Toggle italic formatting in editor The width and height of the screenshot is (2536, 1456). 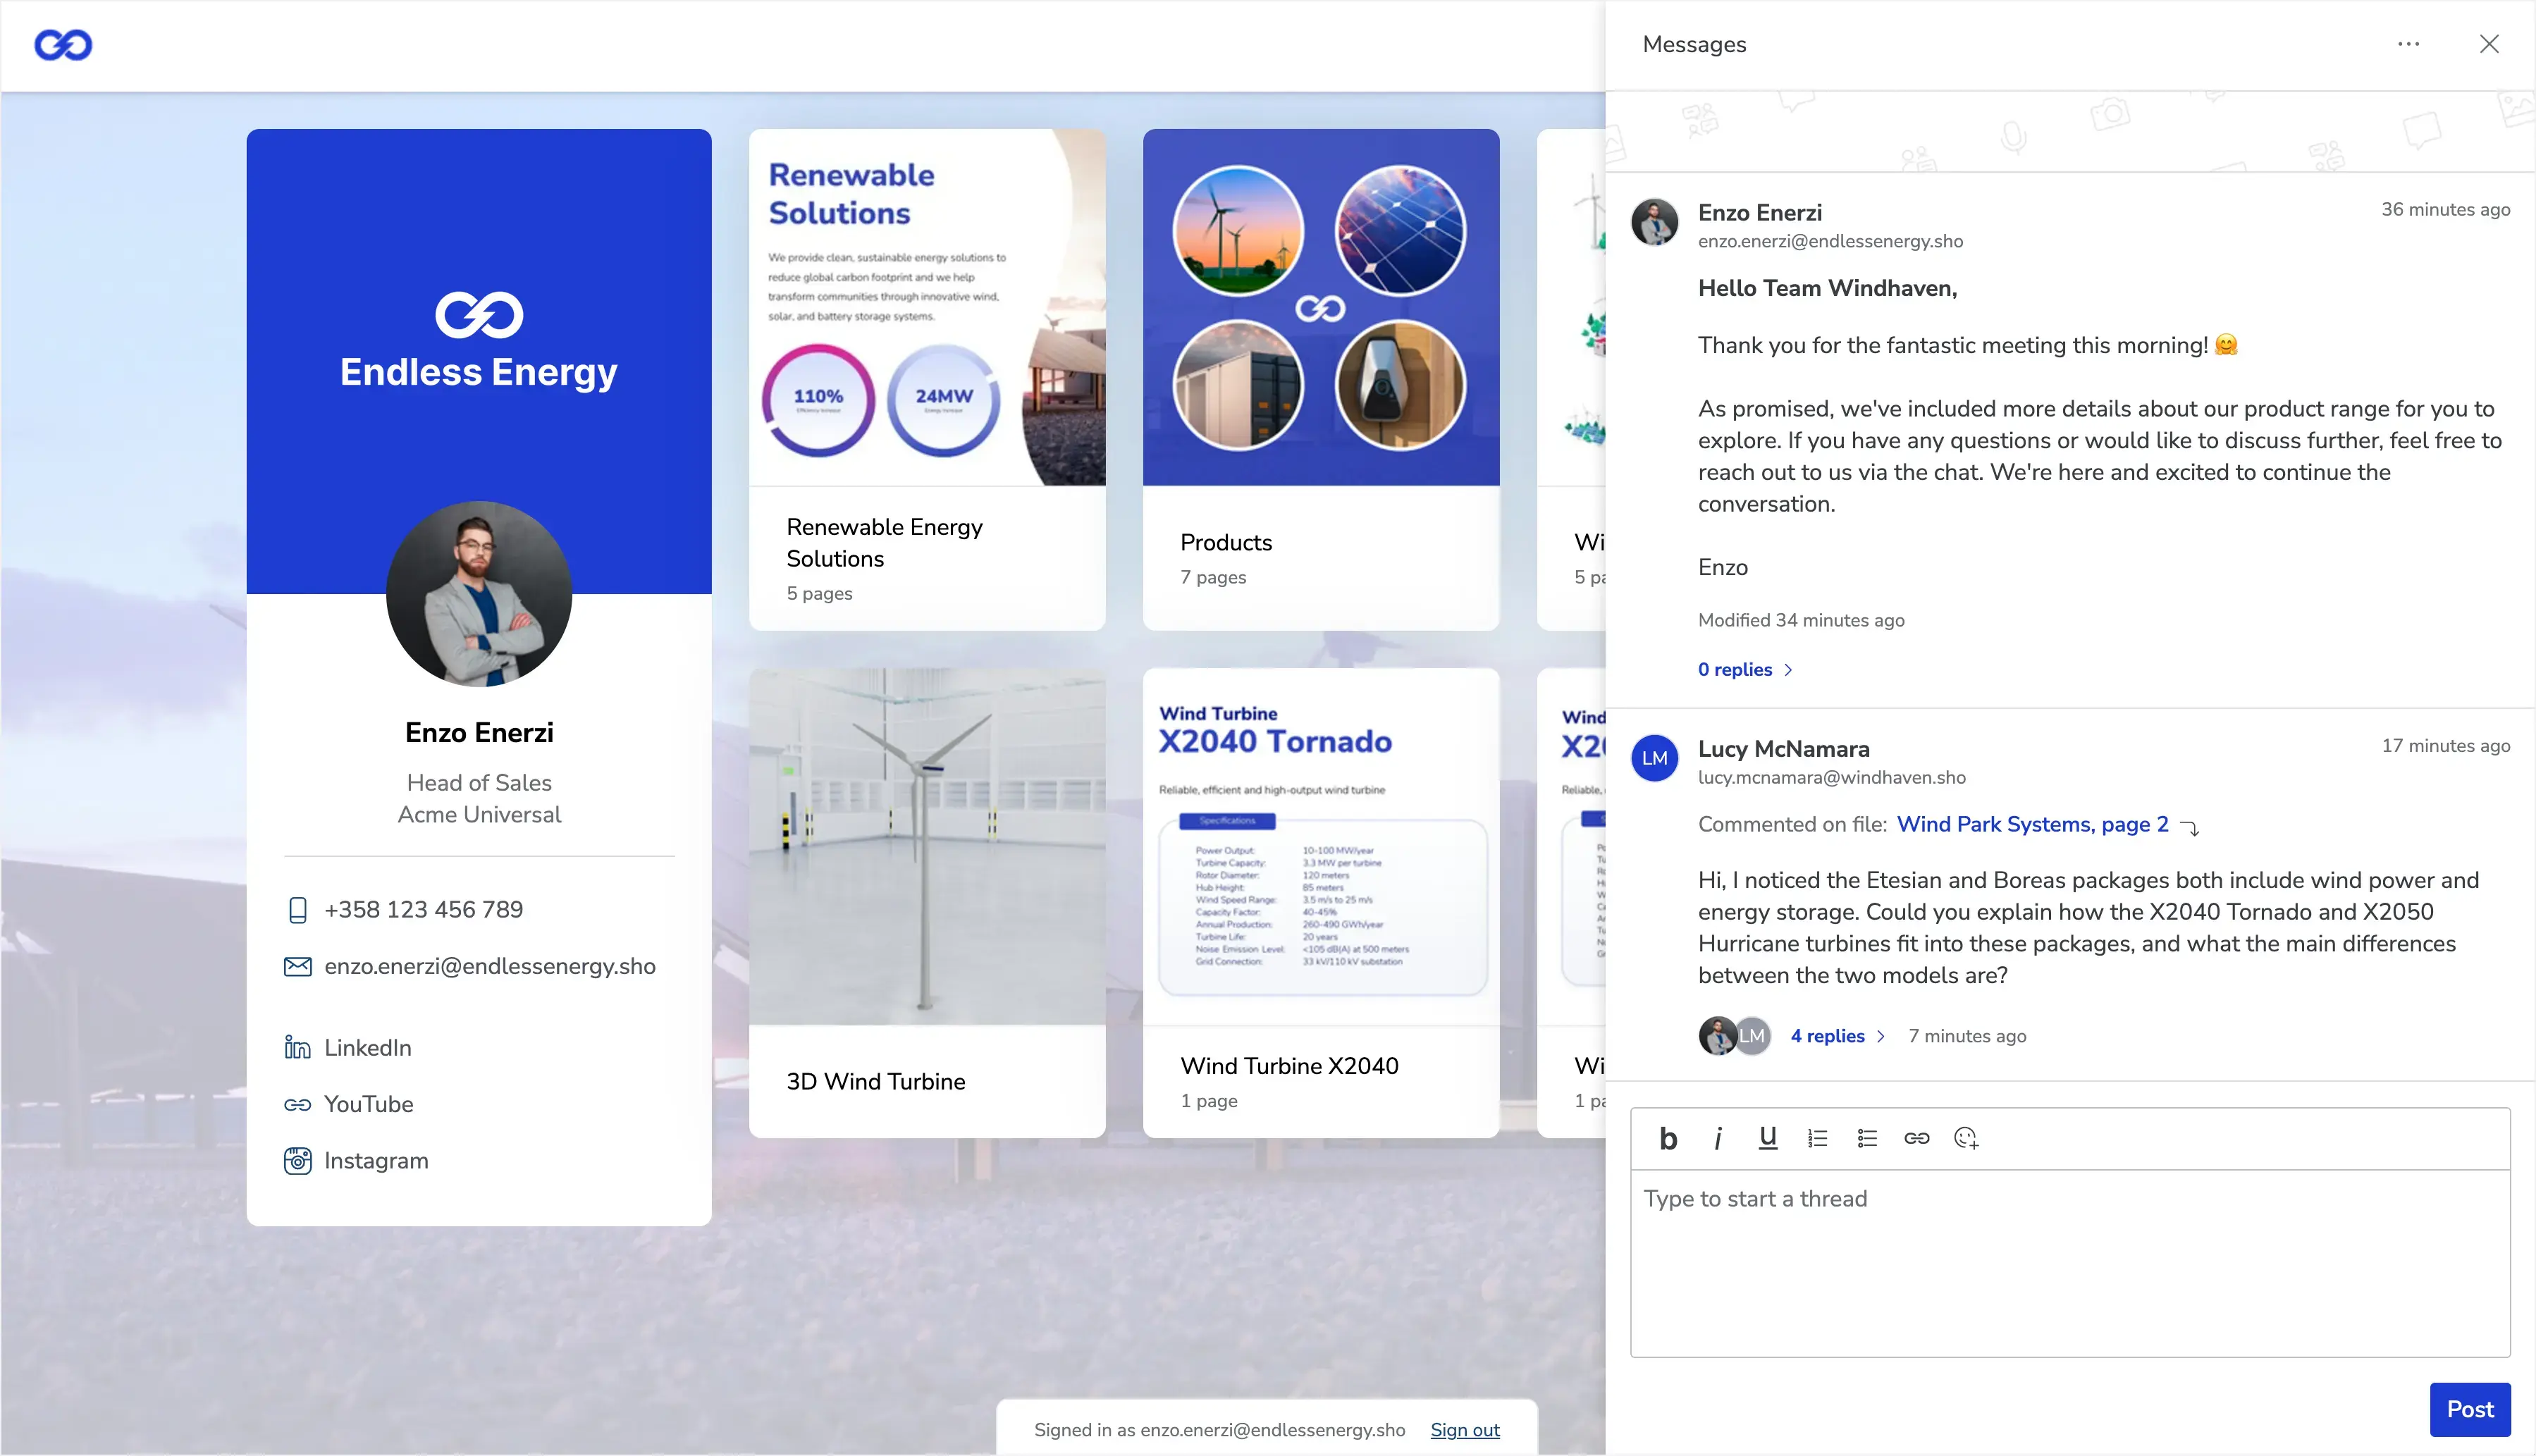[x=1718, y=1138]
